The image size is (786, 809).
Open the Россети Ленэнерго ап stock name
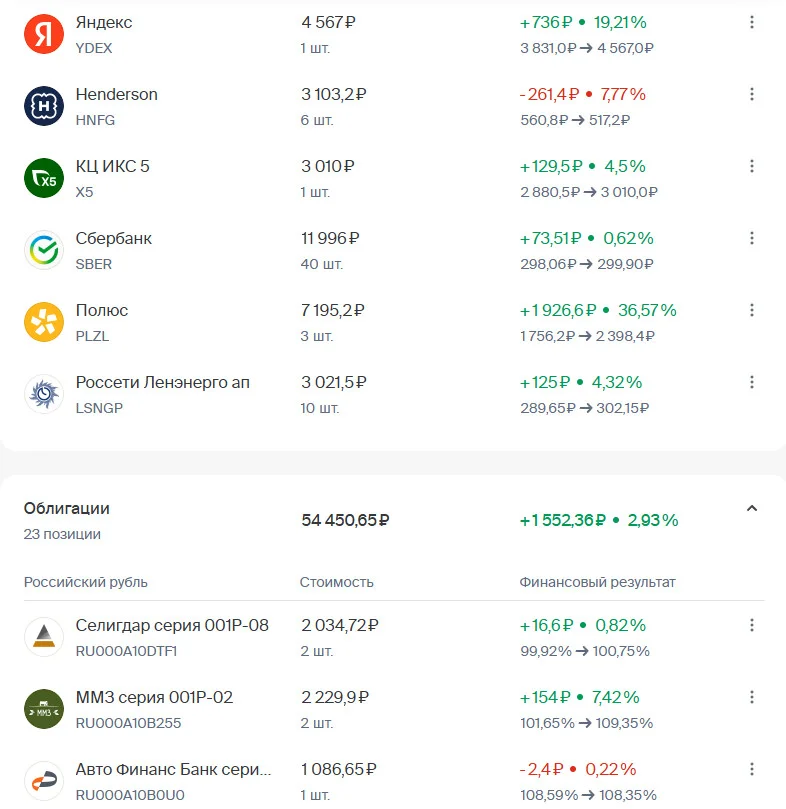pos(163,382)
